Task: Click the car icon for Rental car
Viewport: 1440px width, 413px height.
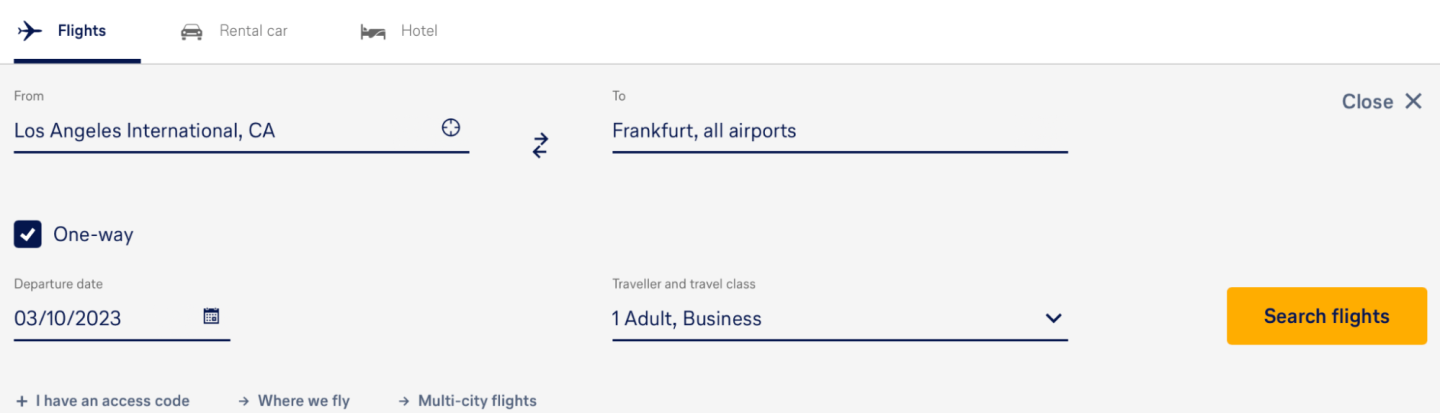Action: tap(191, 32)
